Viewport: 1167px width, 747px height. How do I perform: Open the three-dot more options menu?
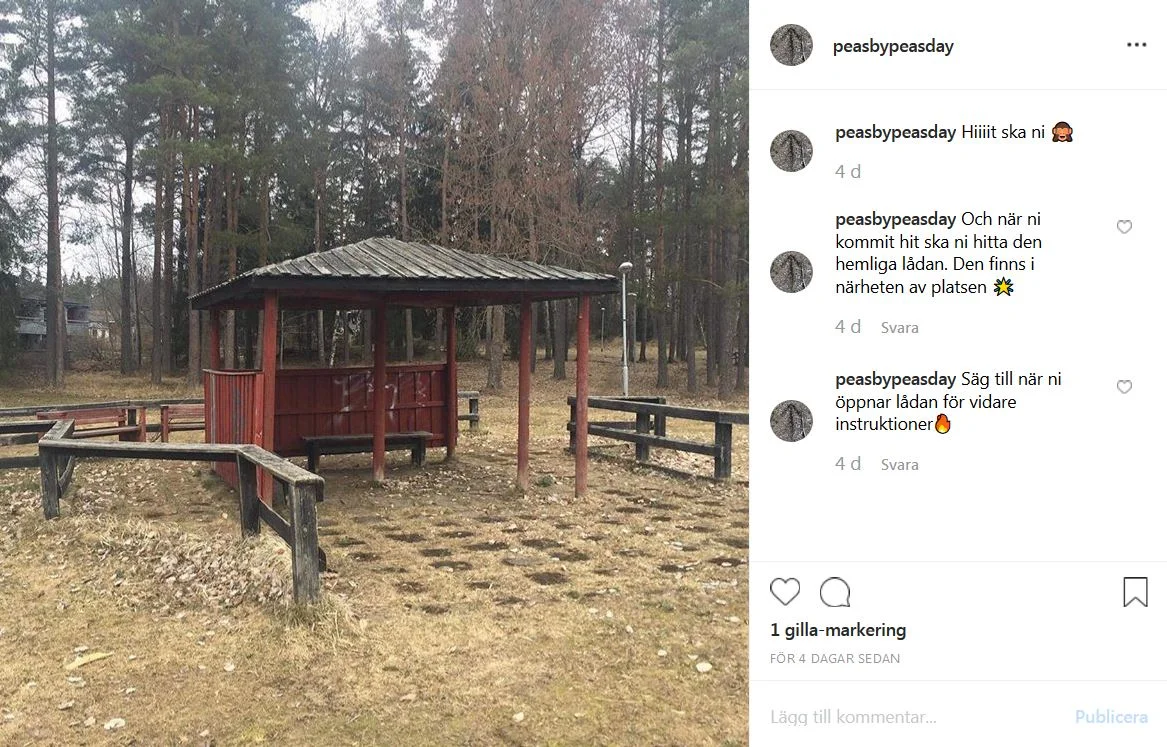(1136, 45)
